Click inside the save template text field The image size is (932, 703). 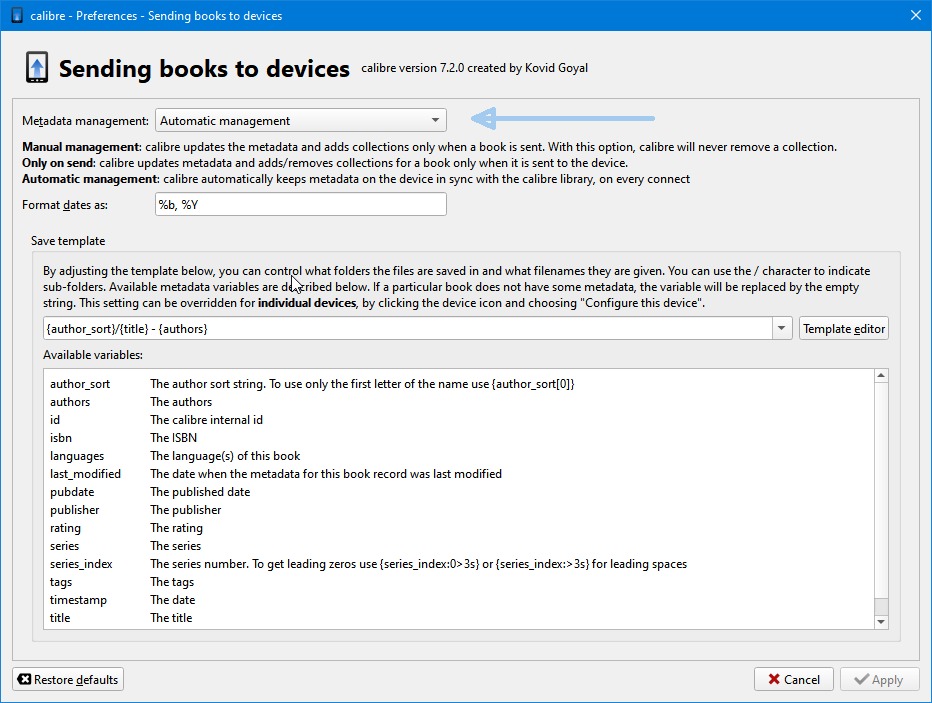[408, 329]
